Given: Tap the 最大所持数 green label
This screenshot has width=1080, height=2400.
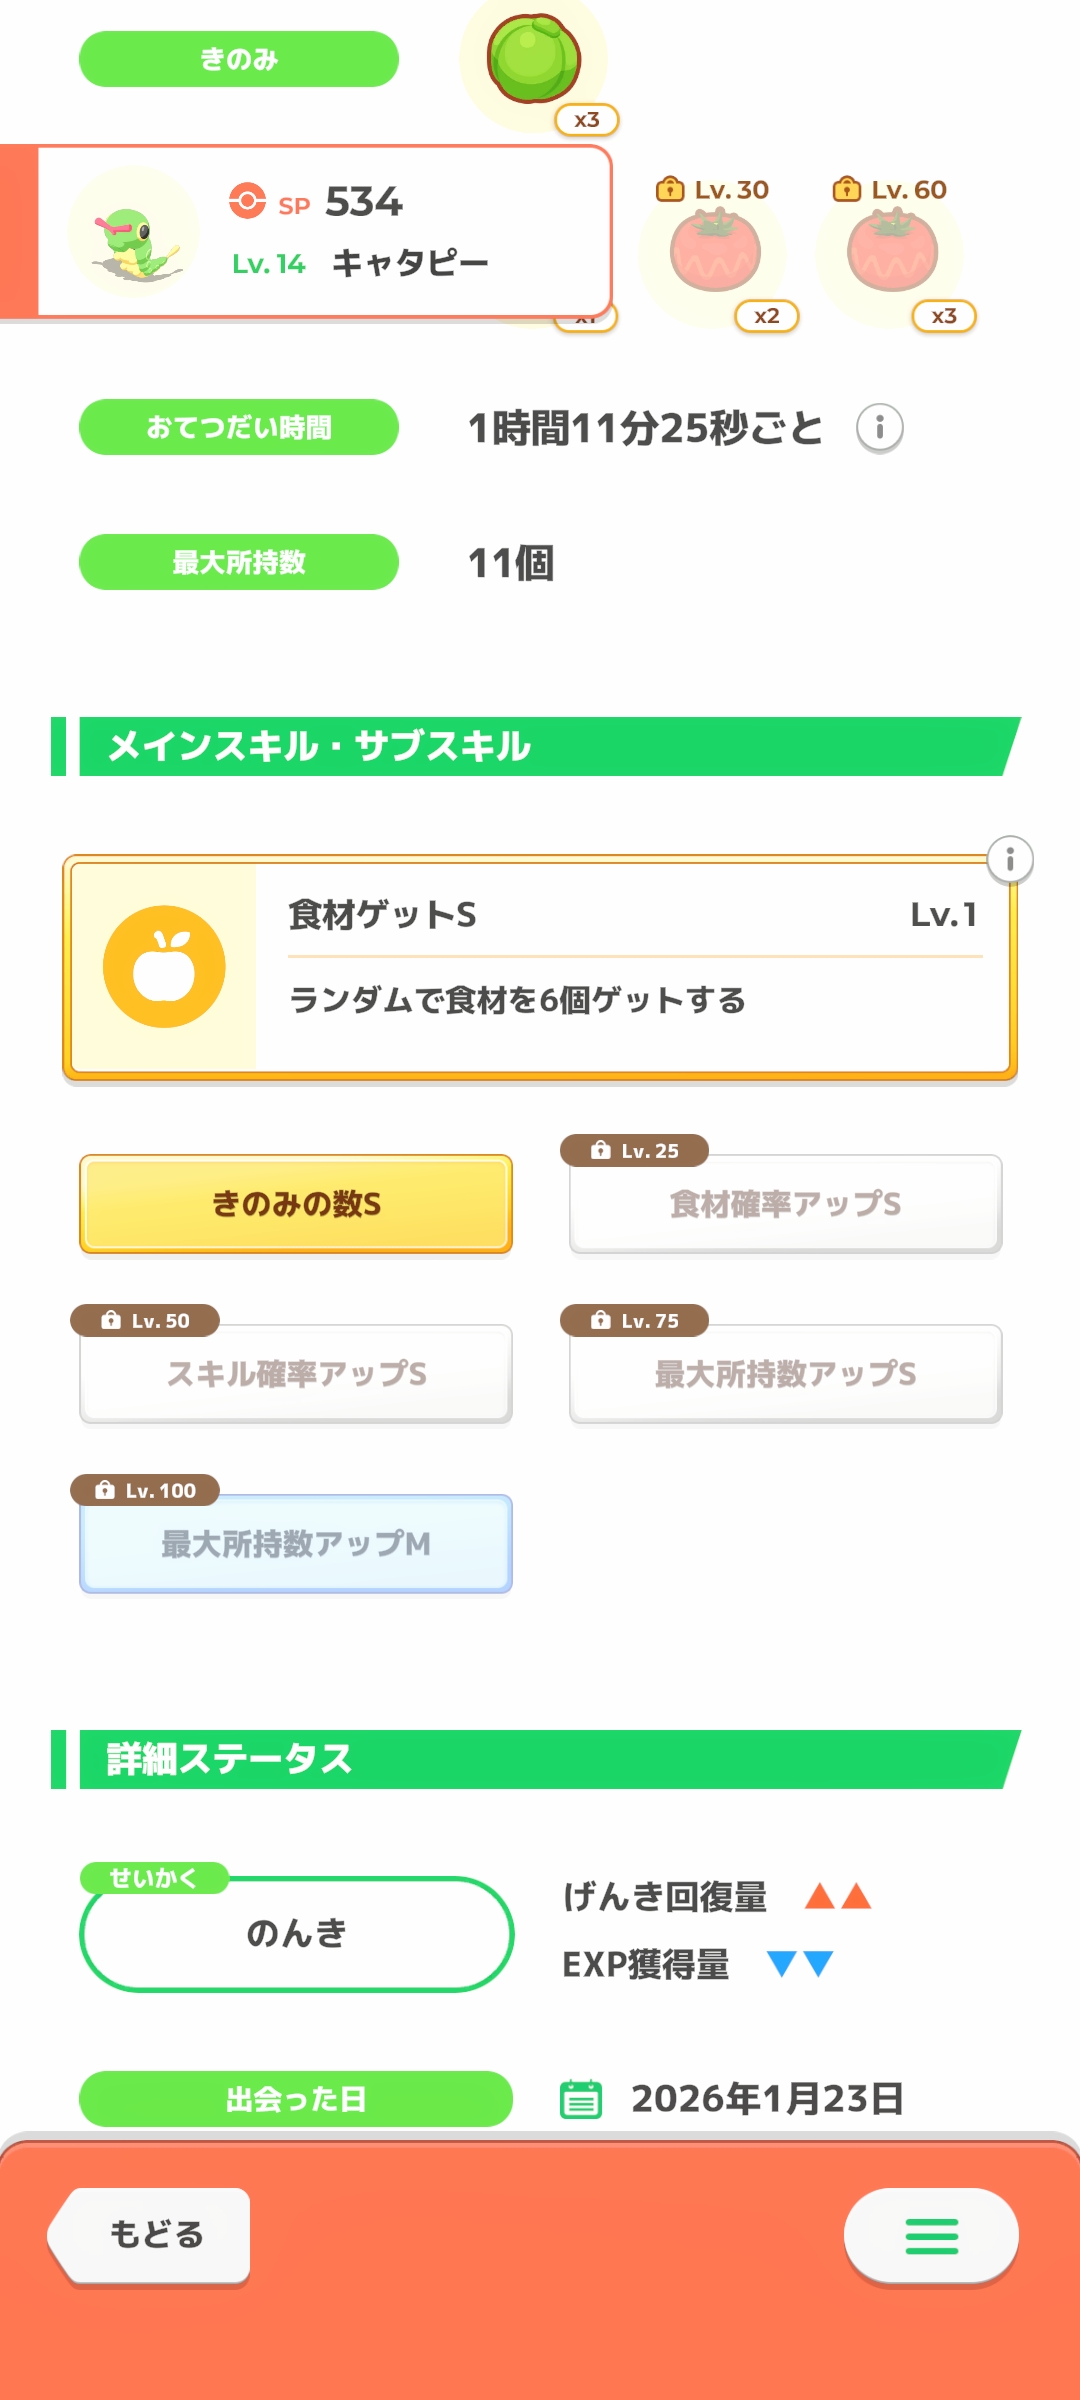Looking at the screenshot, I should pos(239,562).
